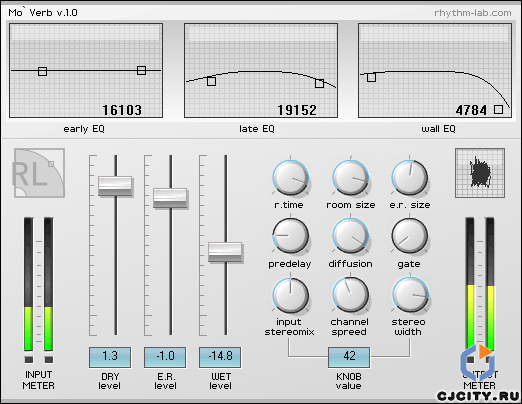Click the late EQ label

click(257, 129)
